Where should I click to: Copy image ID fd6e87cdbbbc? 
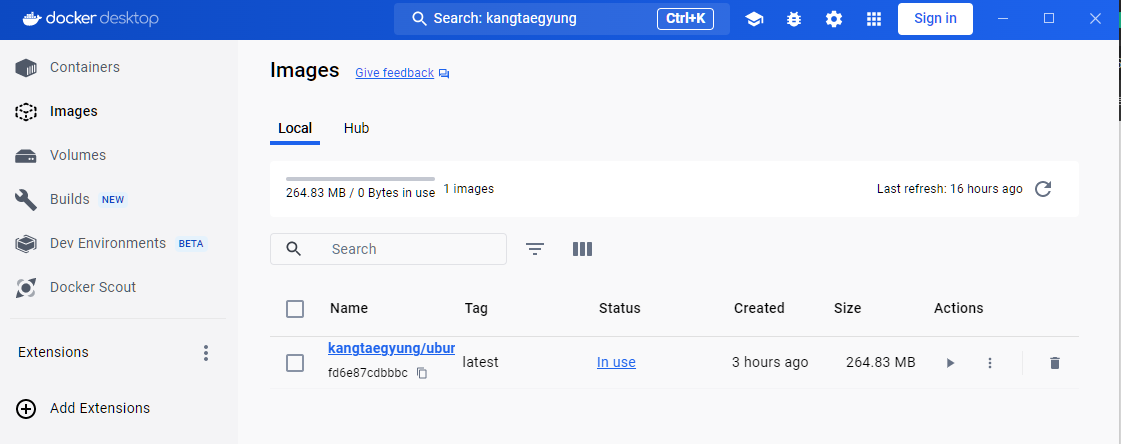422,373
